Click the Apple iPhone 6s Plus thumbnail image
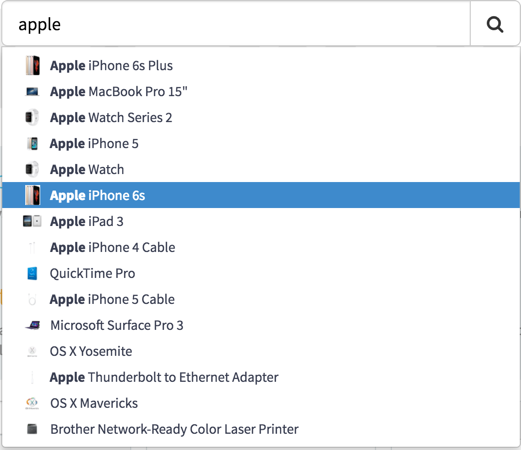 tap(33, 65)
